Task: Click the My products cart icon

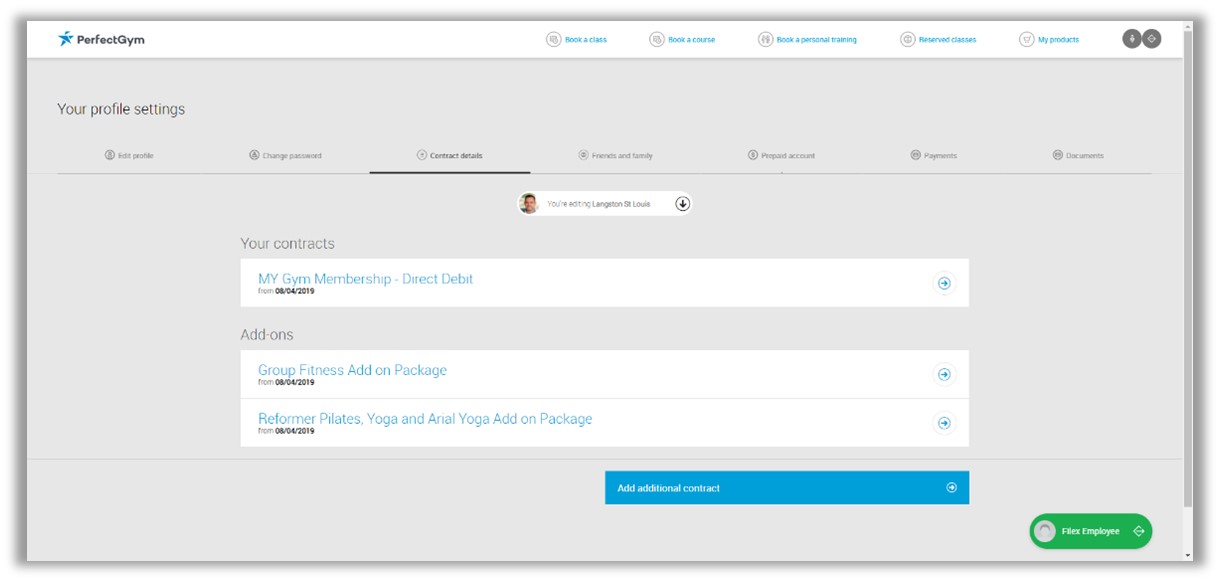Action: tap(1026, 40)
